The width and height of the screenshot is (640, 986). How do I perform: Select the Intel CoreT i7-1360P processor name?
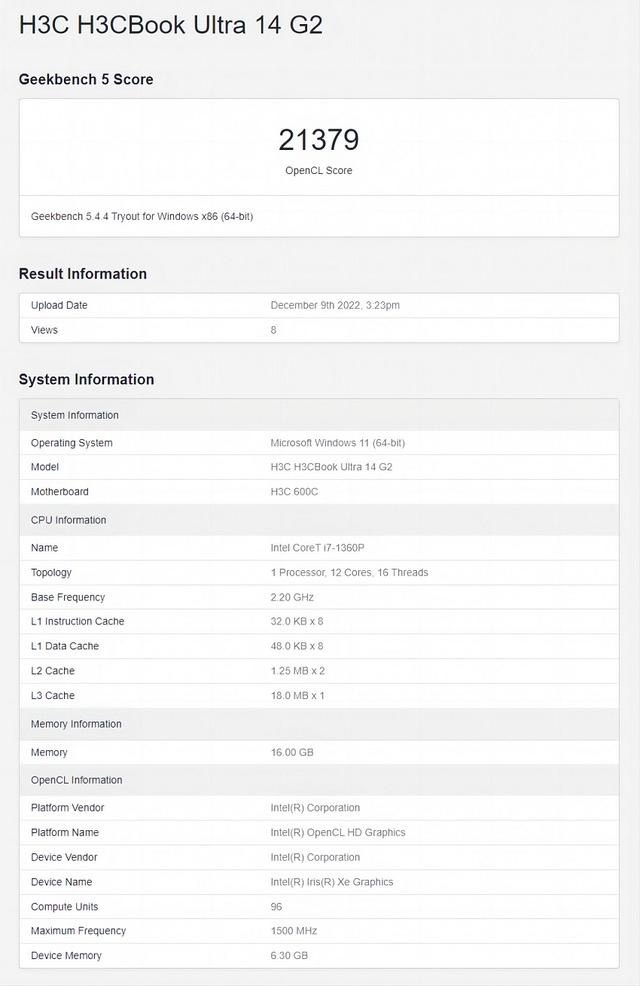coord(316,548)
